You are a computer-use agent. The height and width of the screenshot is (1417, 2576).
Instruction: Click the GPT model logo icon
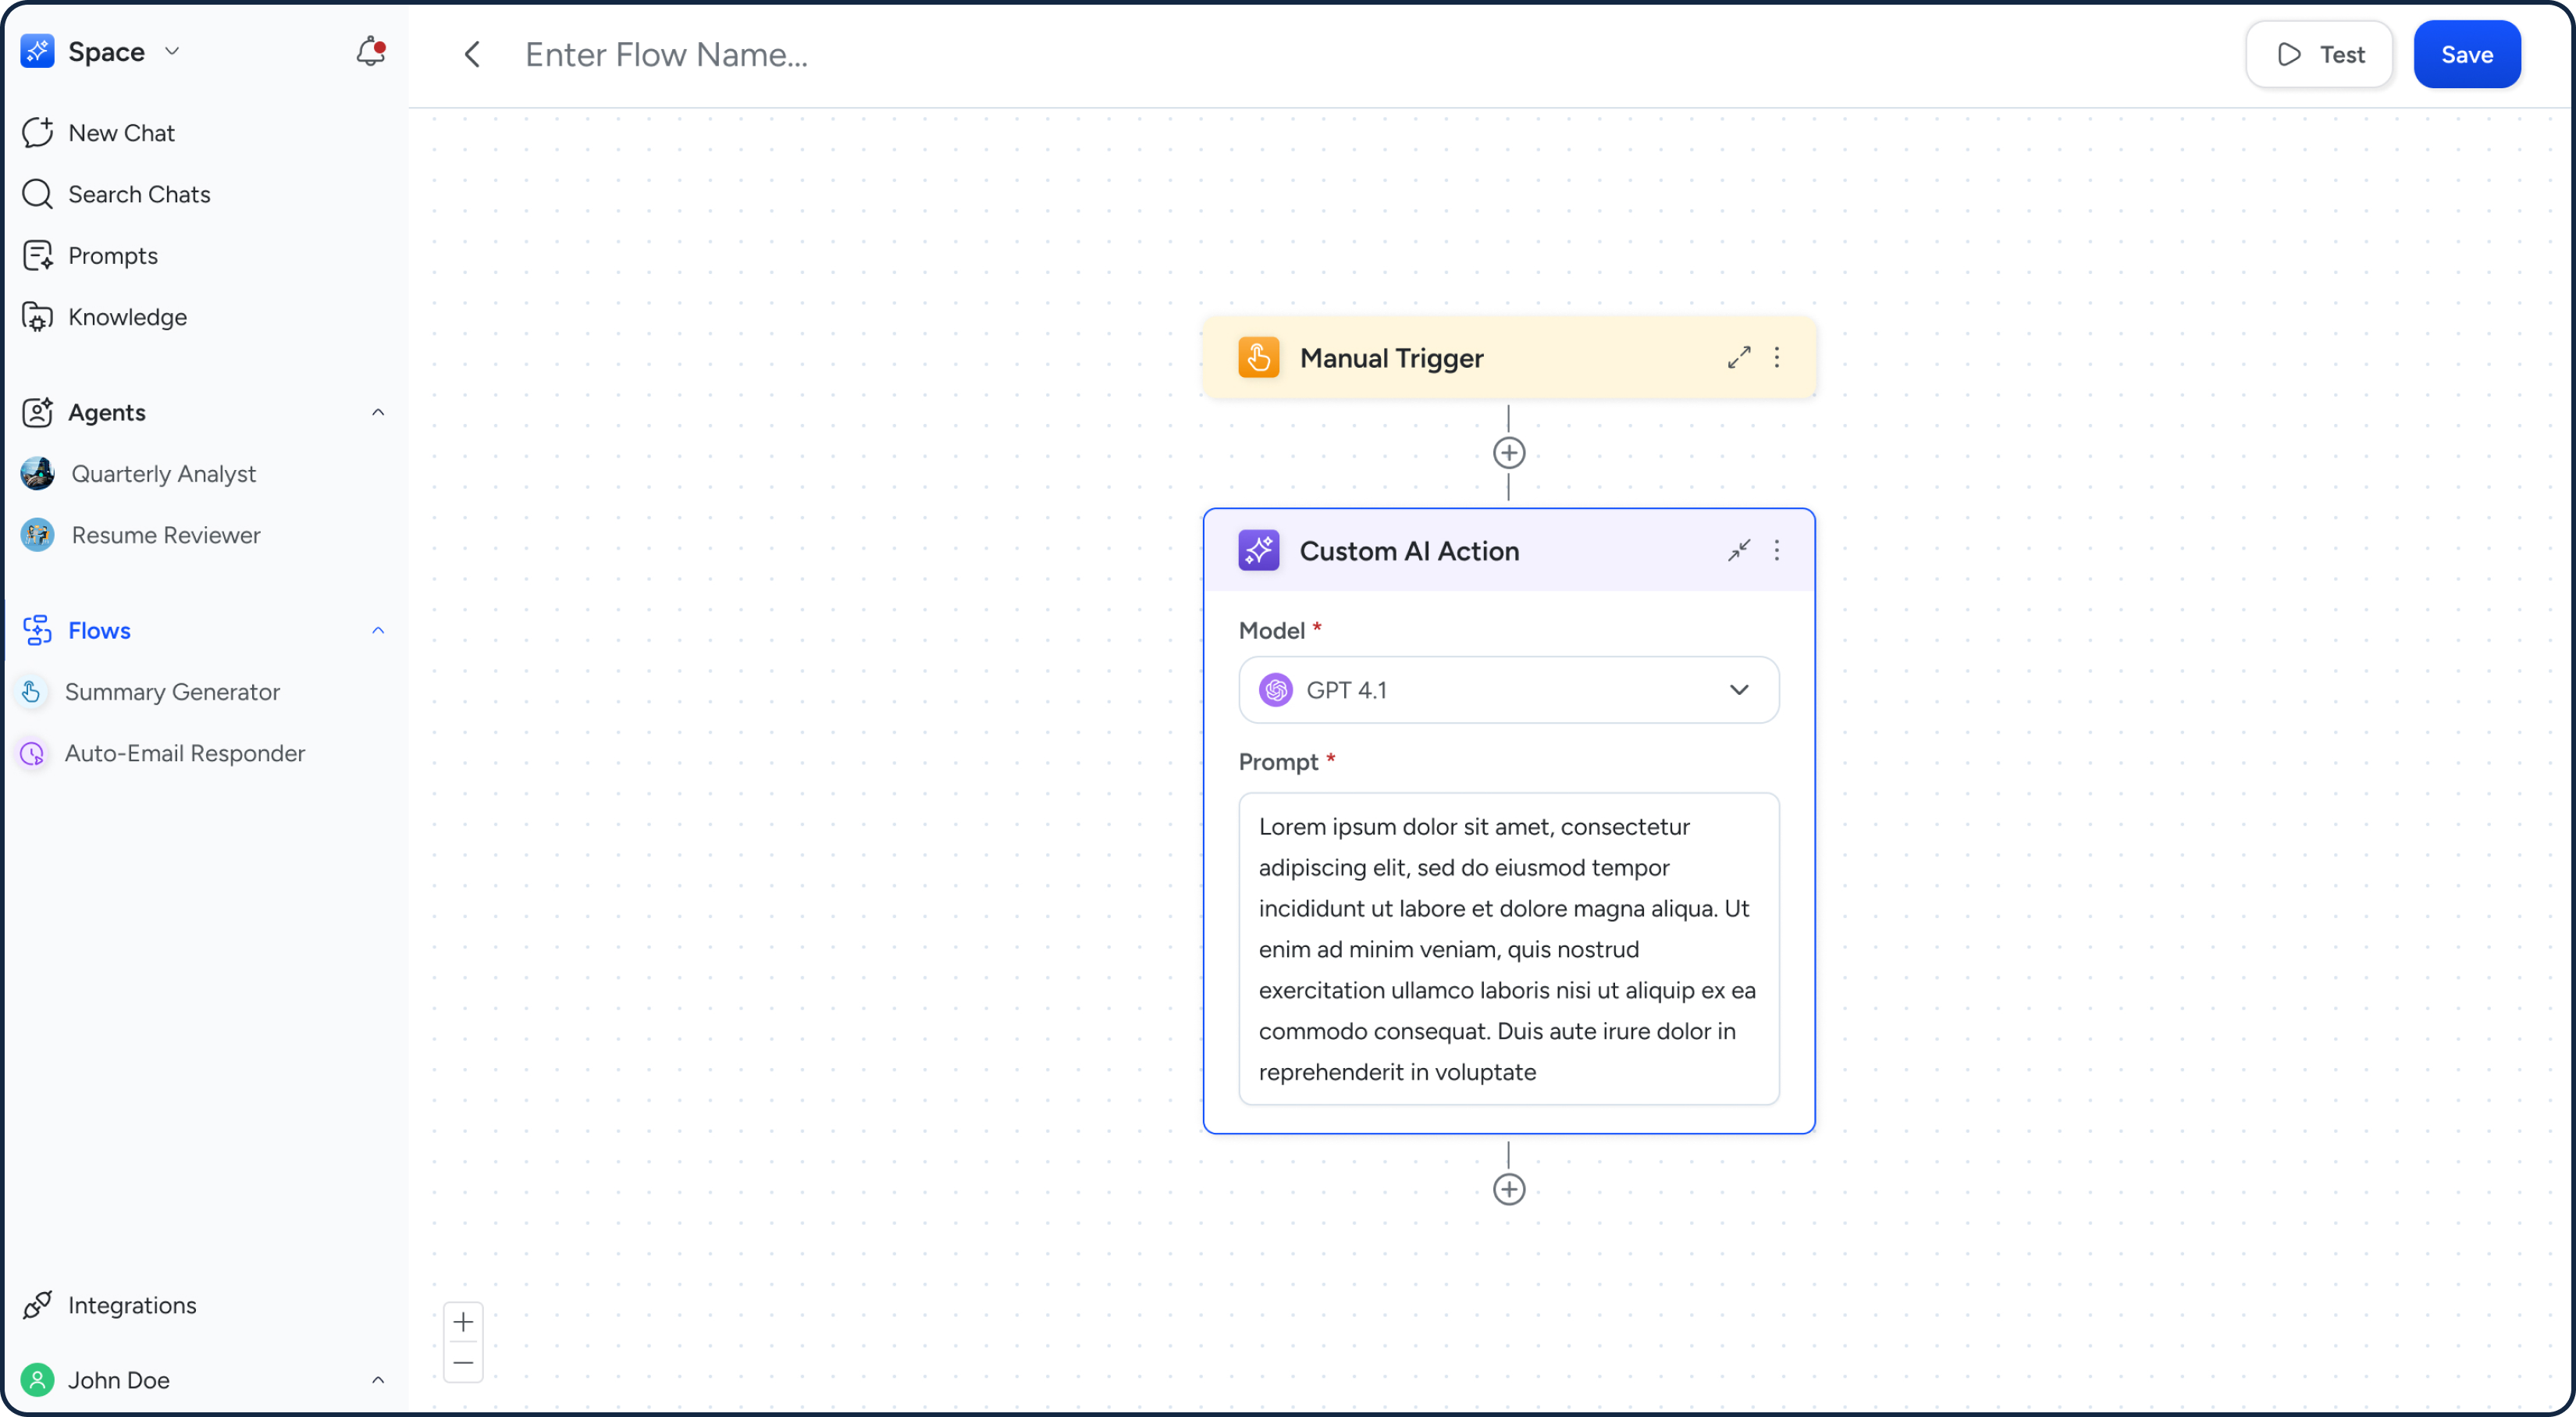coord(1276,690)
